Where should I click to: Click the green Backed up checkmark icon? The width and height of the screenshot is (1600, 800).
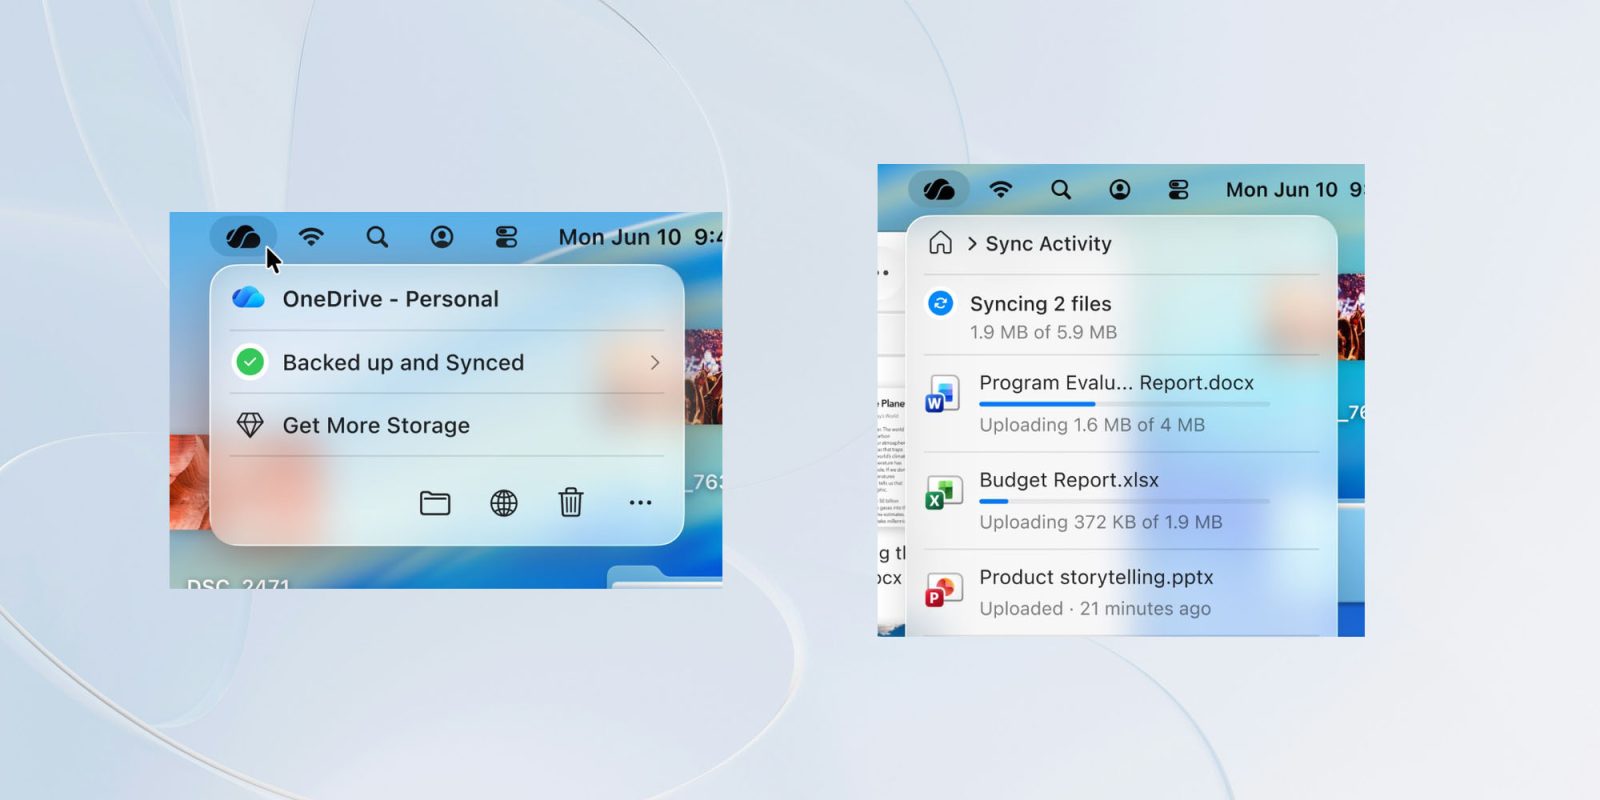click(250, 362)
